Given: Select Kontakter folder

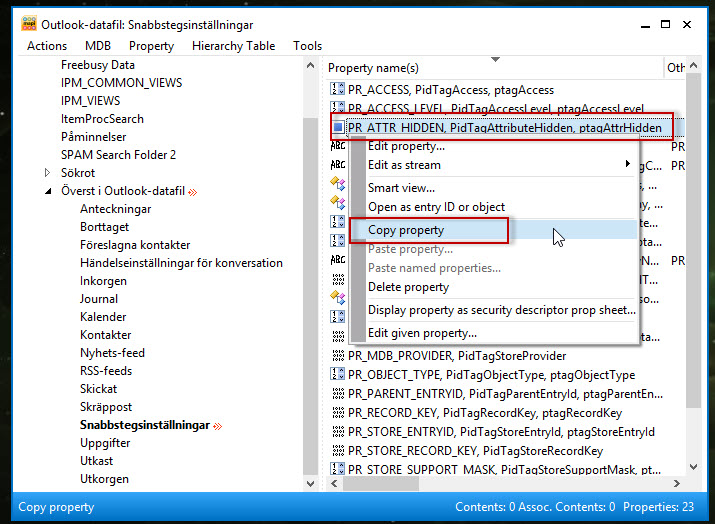Looking at the screenshot, I should (105, 335).
